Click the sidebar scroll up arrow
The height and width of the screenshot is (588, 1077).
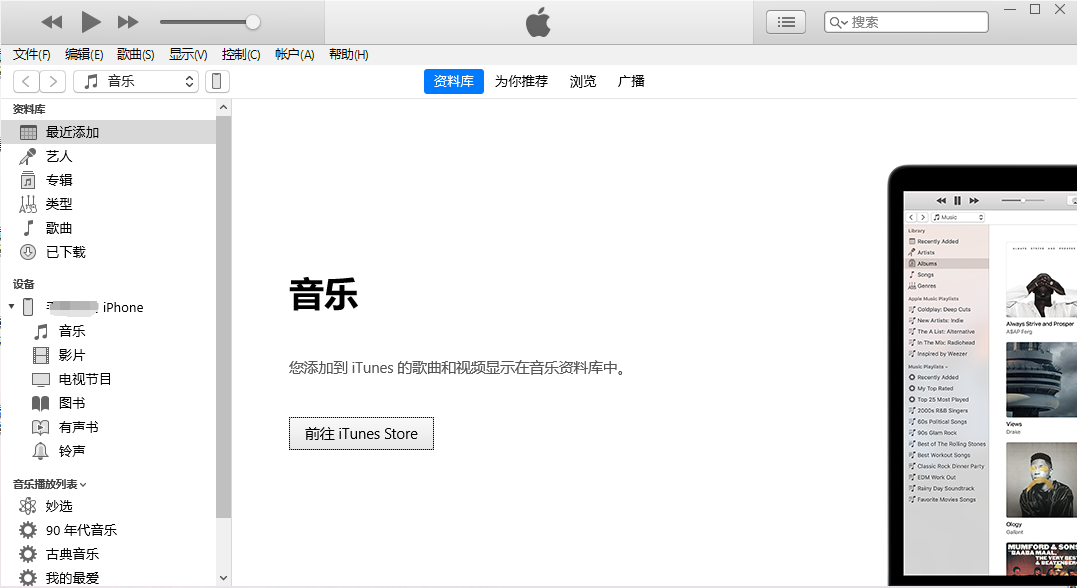223,107
